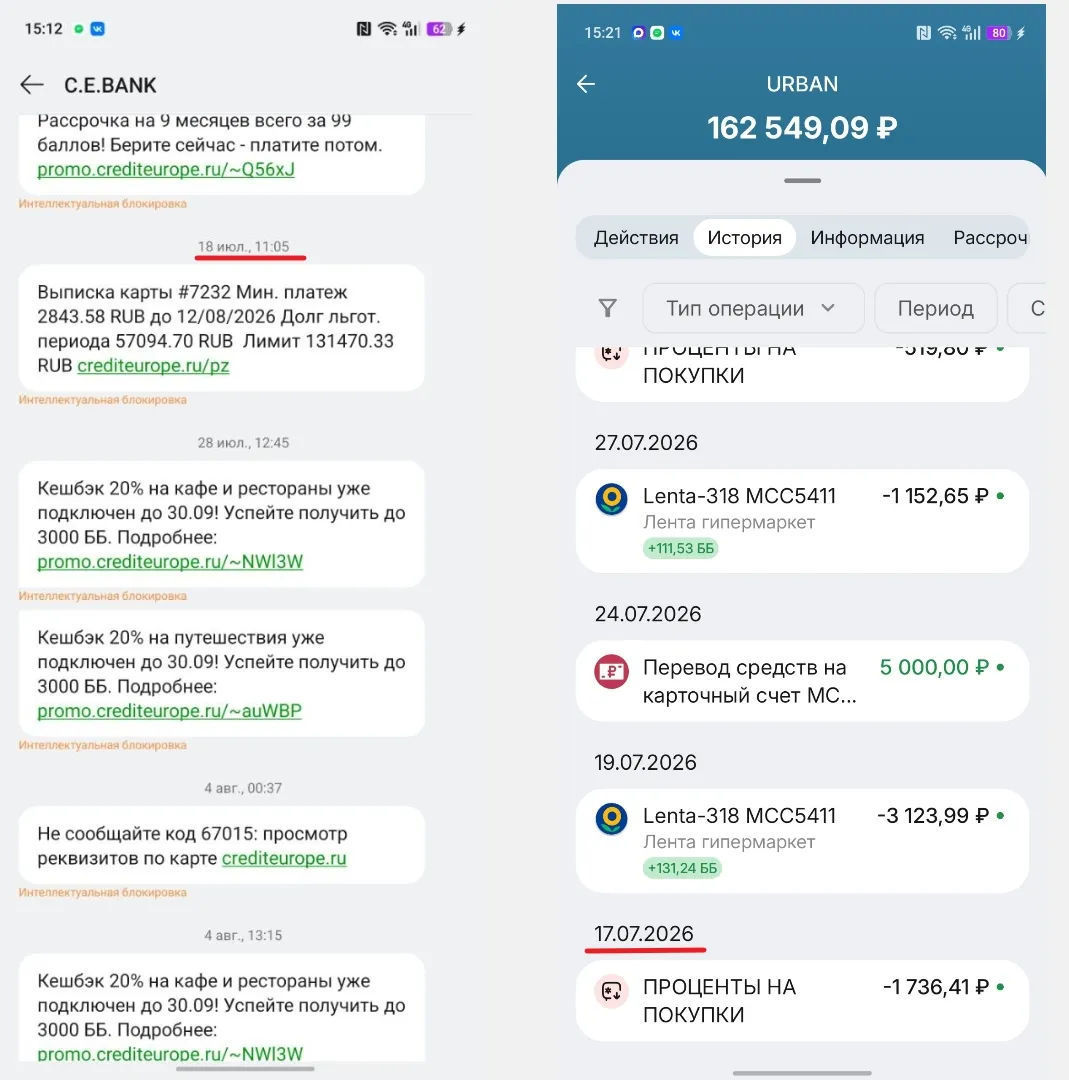
Task: Tap the back arrow in URBAN header
Action: click(586, 84)
